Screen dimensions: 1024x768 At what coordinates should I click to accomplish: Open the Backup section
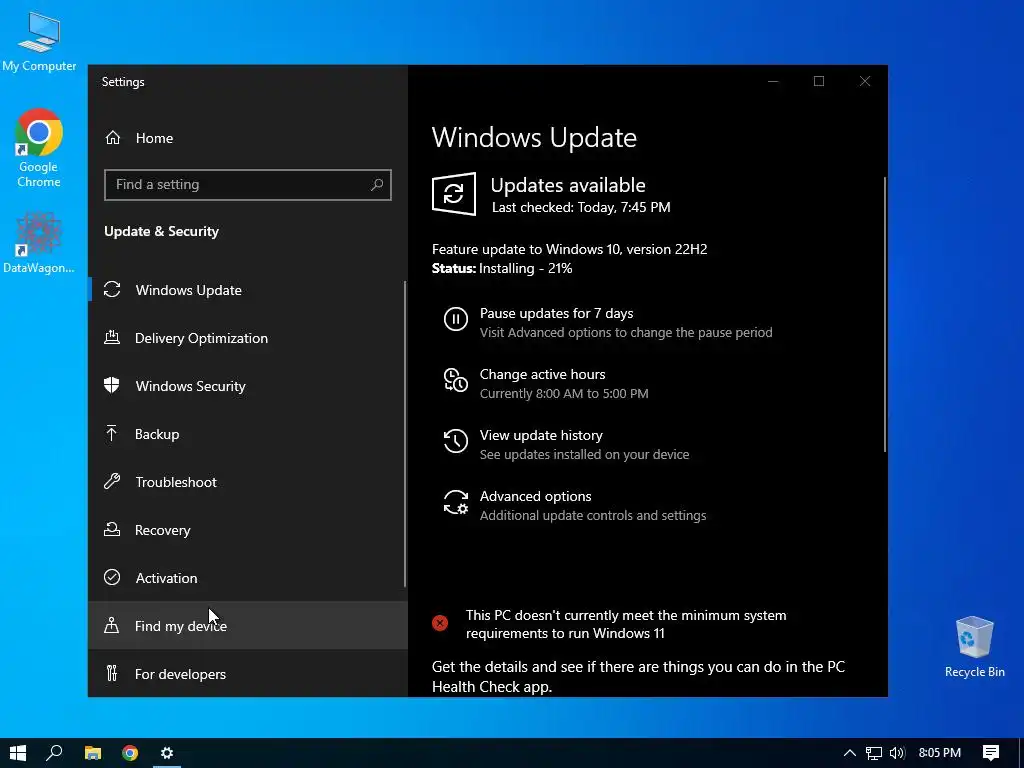coord(248,434)
